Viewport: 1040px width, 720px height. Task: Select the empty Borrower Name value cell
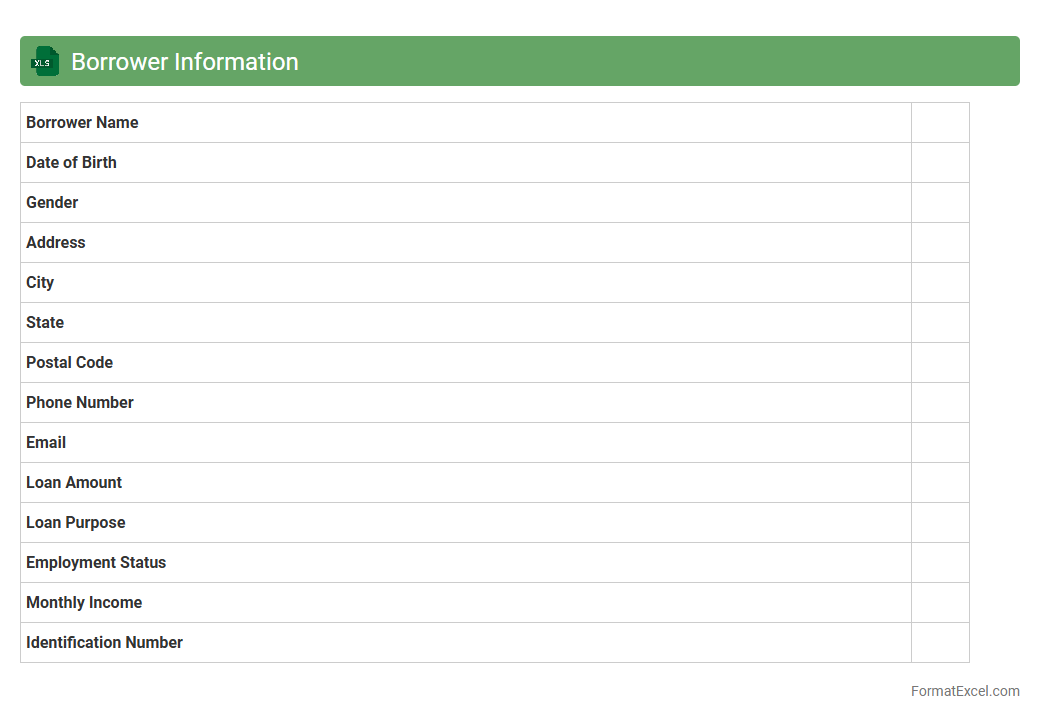[940, 123]
